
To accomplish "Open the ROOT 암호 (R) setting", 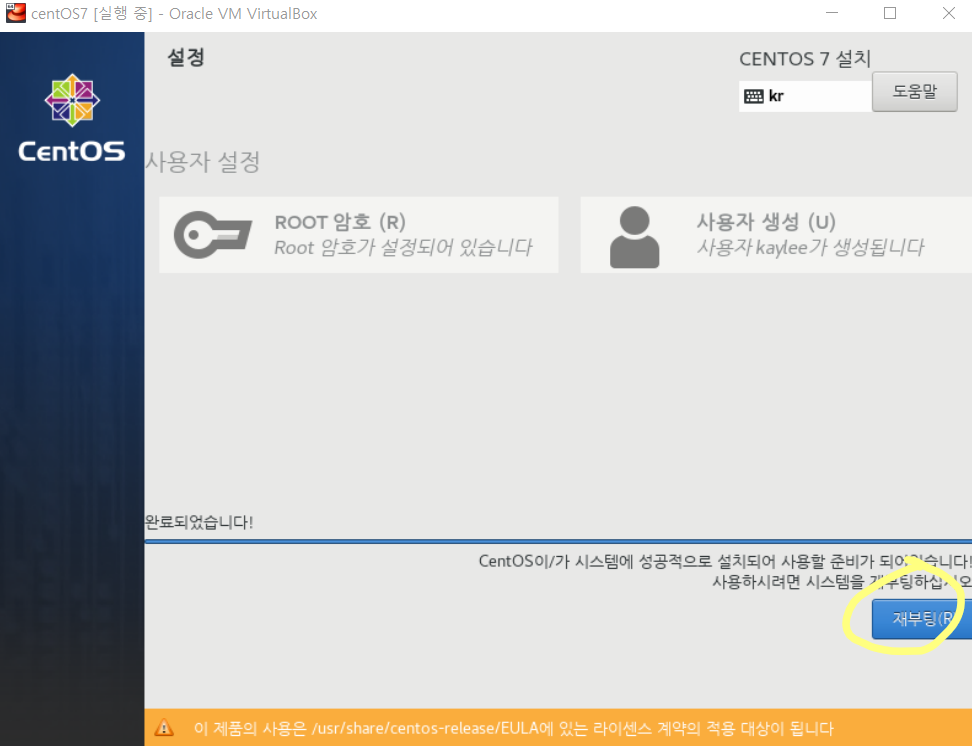I will [x=358, y=235].
